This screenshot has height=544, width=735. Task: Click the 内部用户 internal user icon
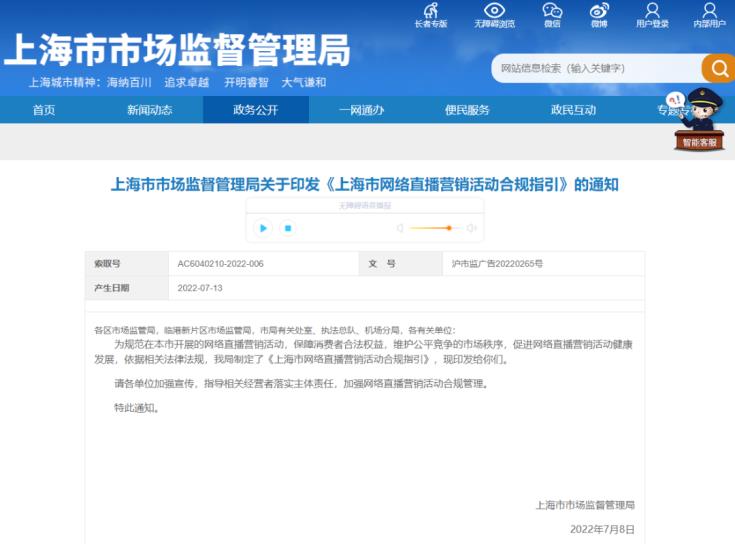click(709, 11)
